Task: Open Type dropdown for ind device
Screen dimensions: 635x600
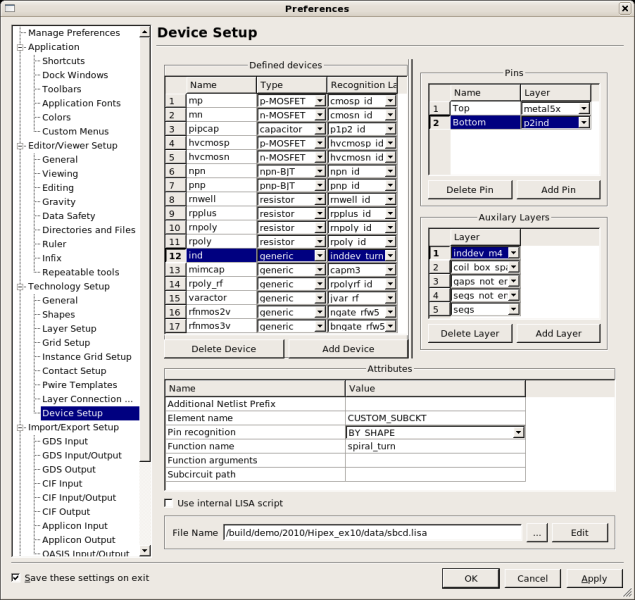Action: pyautogui.click(x=320, y=256)
